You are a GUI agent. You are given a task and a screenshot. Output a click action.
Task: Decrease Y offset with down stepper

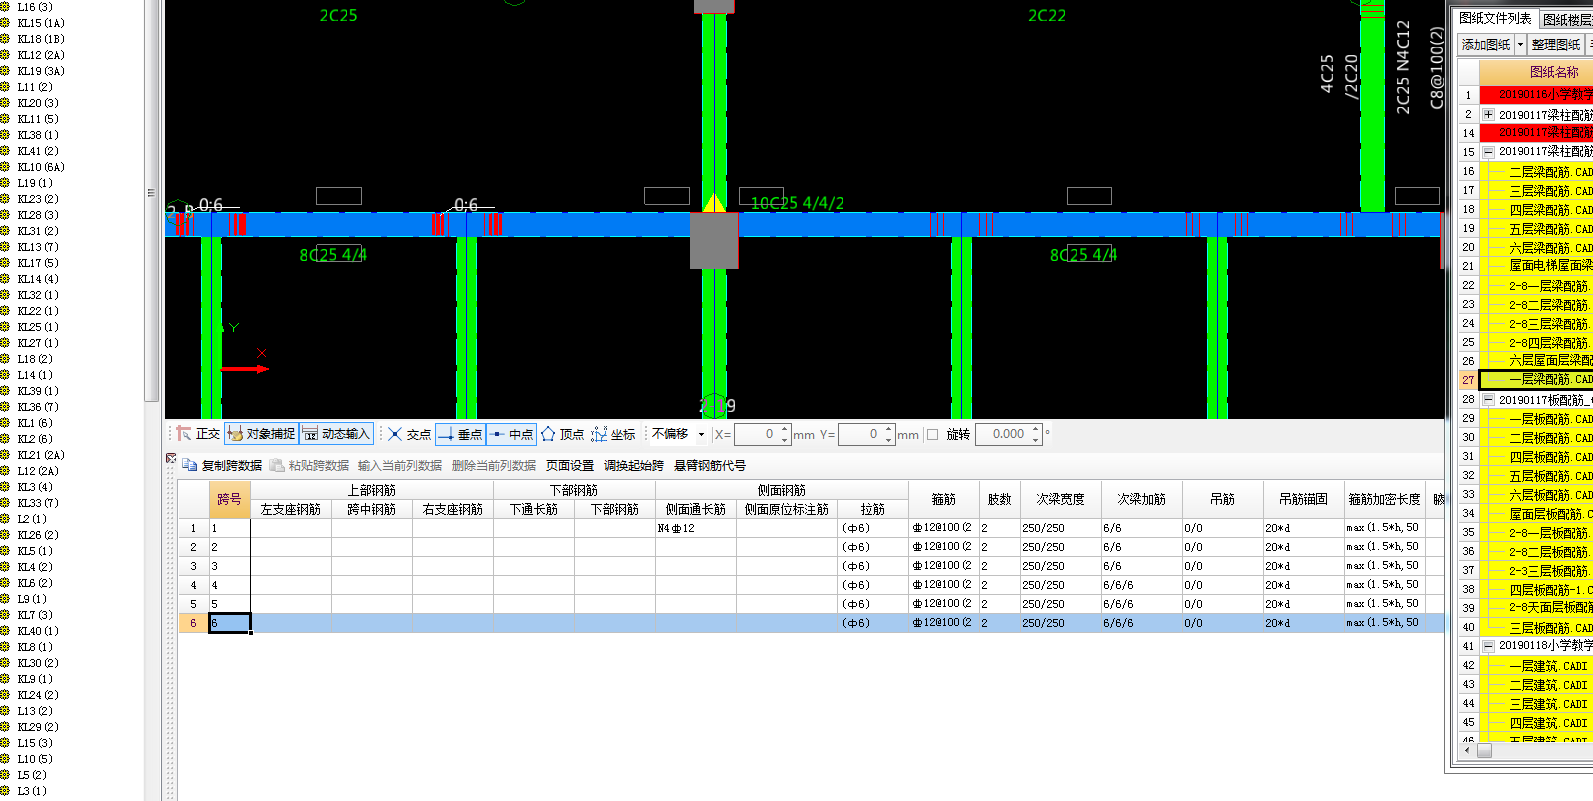coord(889,440)
